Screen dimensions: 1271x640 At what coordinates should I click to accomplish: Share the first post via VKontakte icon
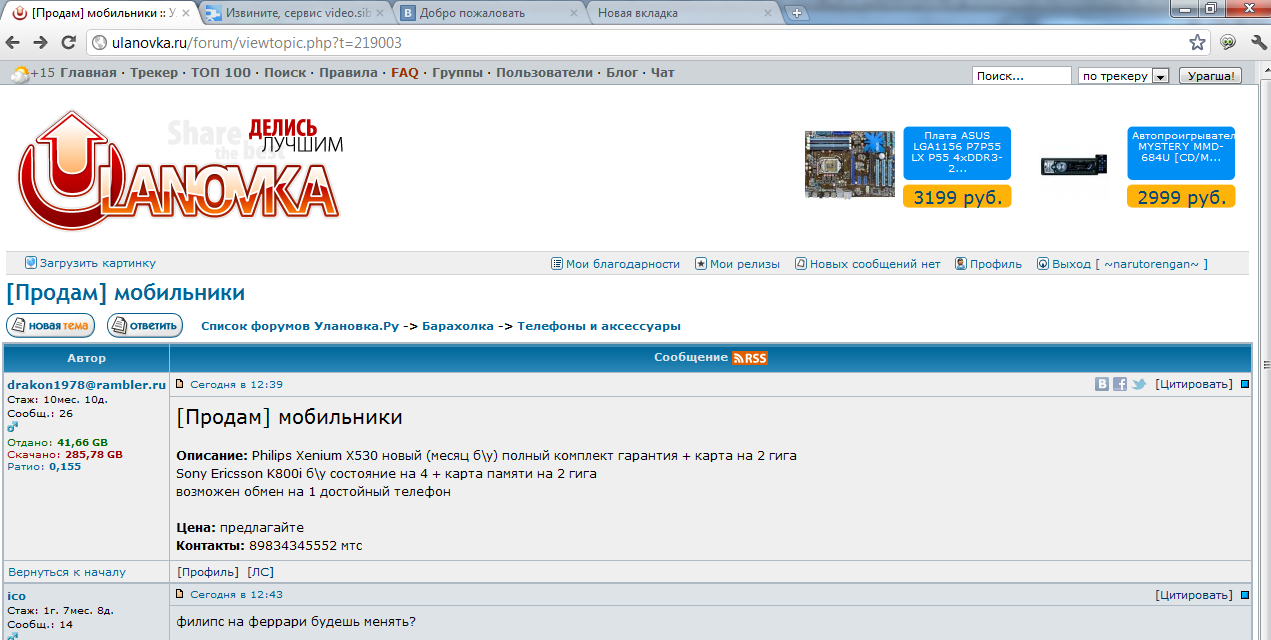pyautogui.click(x=1101, y=383)
